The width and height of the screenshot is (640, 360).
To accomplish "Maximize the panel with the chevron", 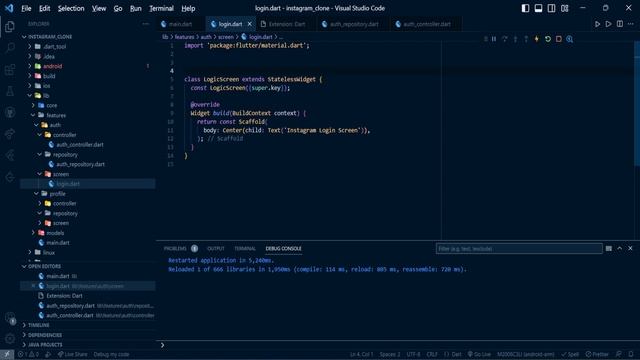I will (620, 248).
